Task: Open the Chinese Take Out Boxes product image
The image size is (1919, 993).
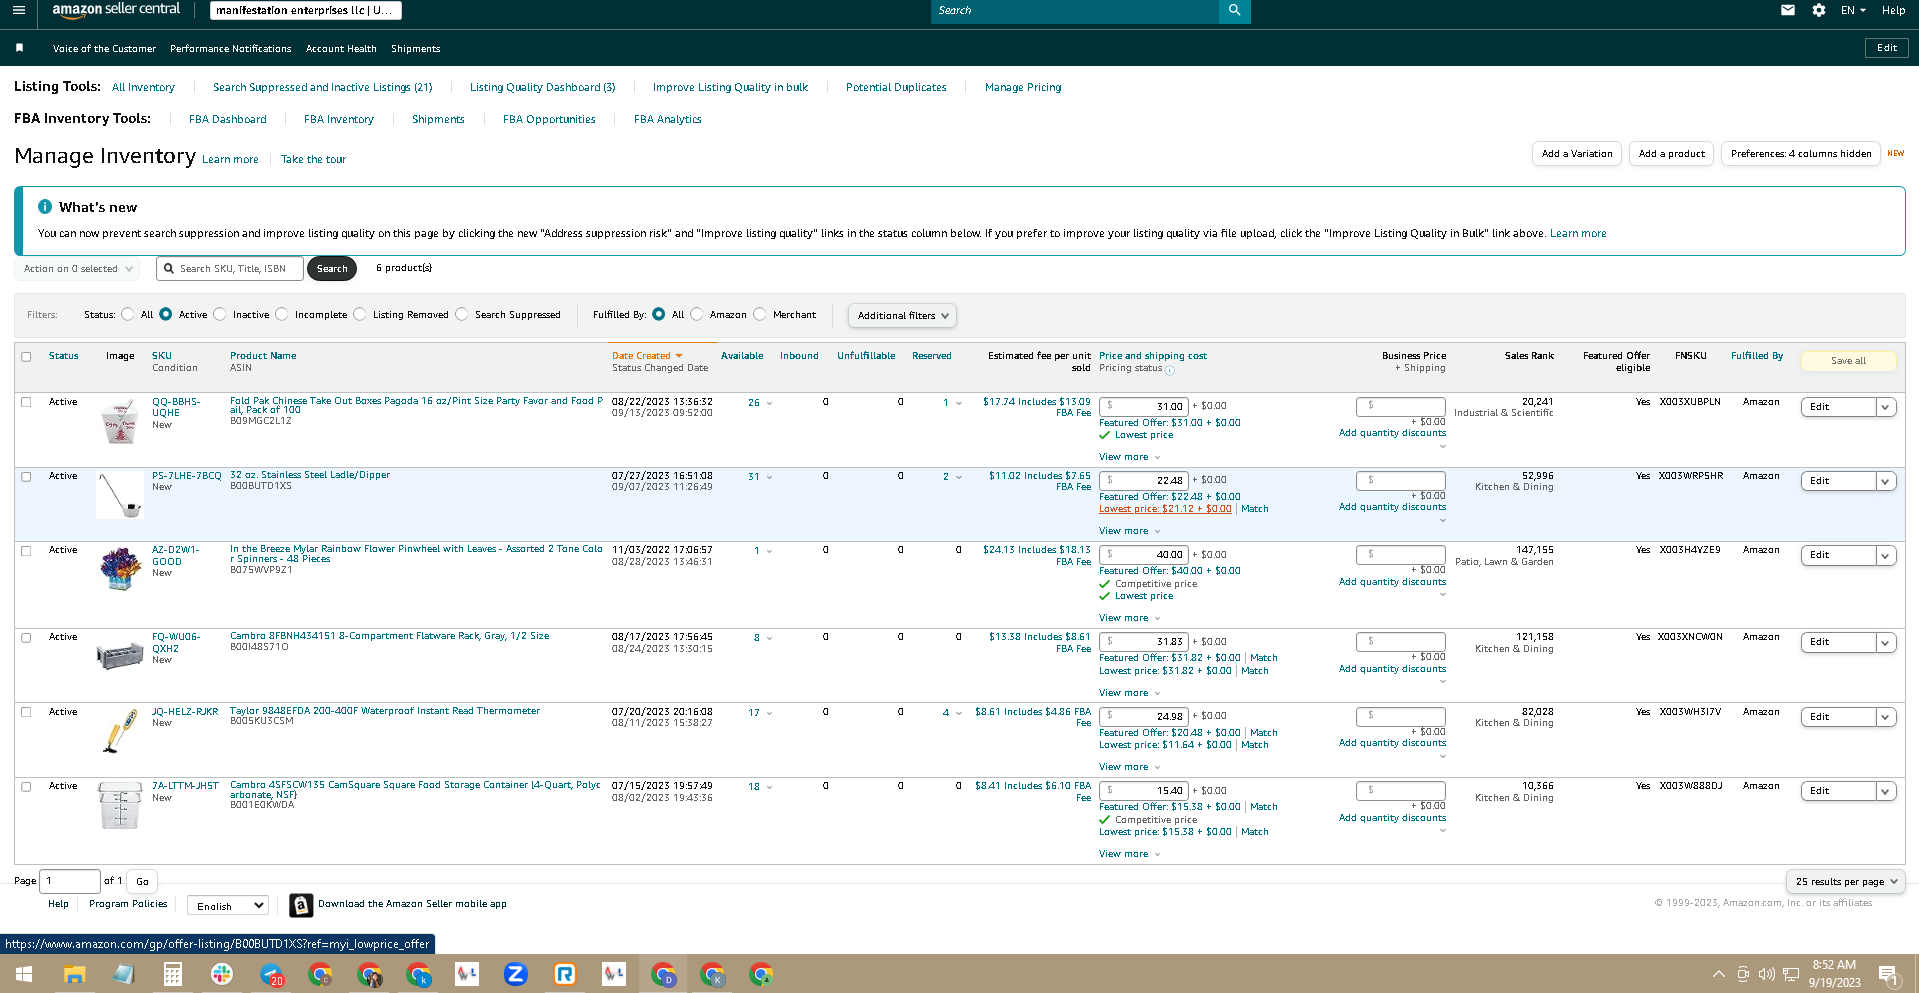Action: tap(120, 421)
